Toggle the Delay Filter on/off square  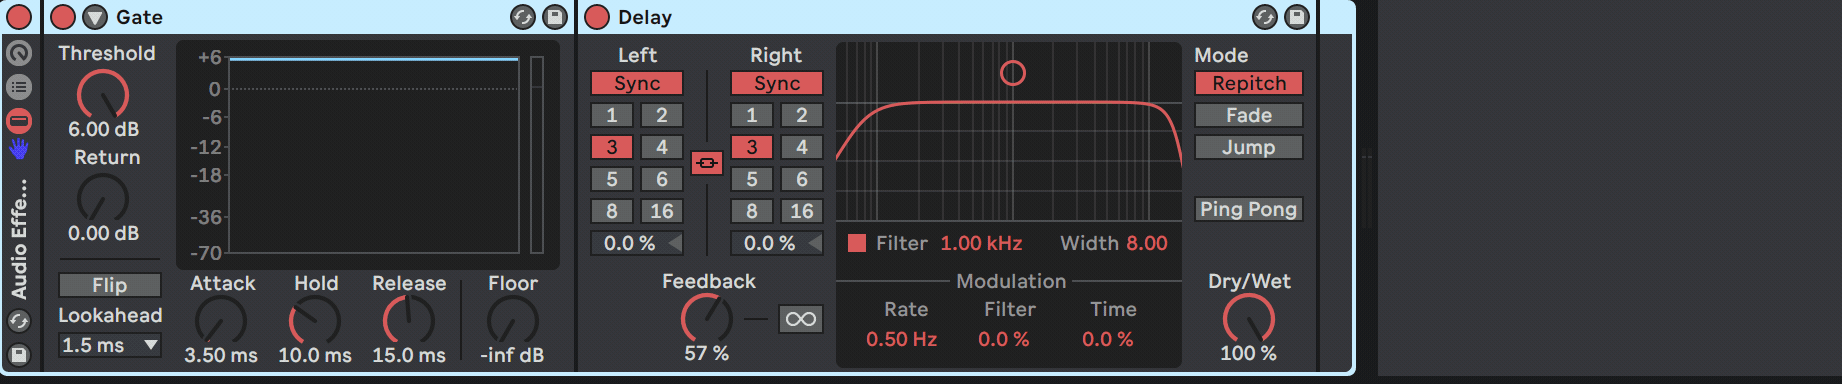[x=857, y=243]
